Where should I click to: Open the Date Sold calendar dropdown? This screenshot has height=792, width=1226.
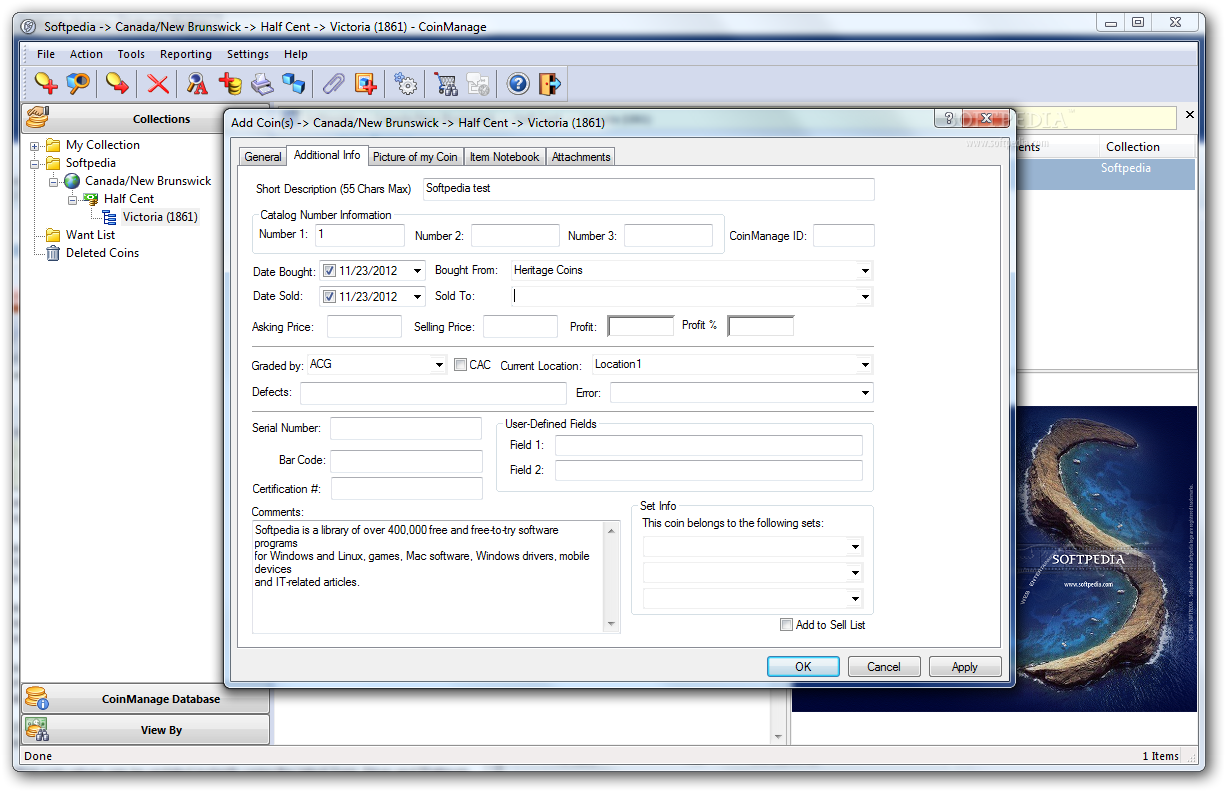(x=416, y=296)
